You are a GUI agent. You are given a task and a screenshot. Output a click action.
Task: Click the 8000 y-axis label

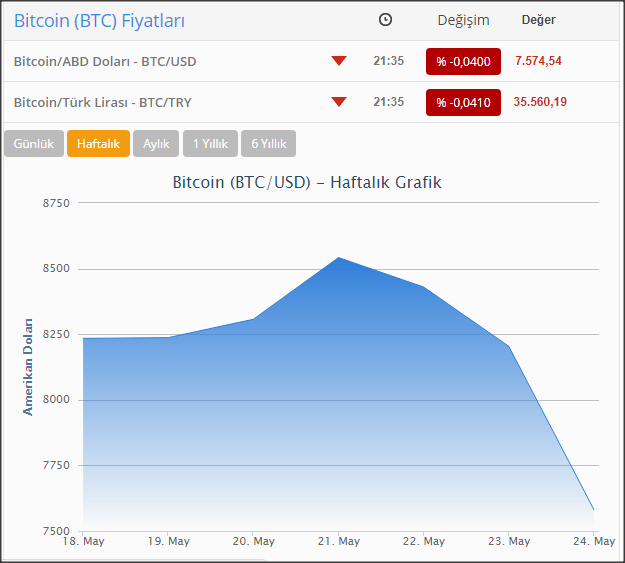(x=56, y=399)
